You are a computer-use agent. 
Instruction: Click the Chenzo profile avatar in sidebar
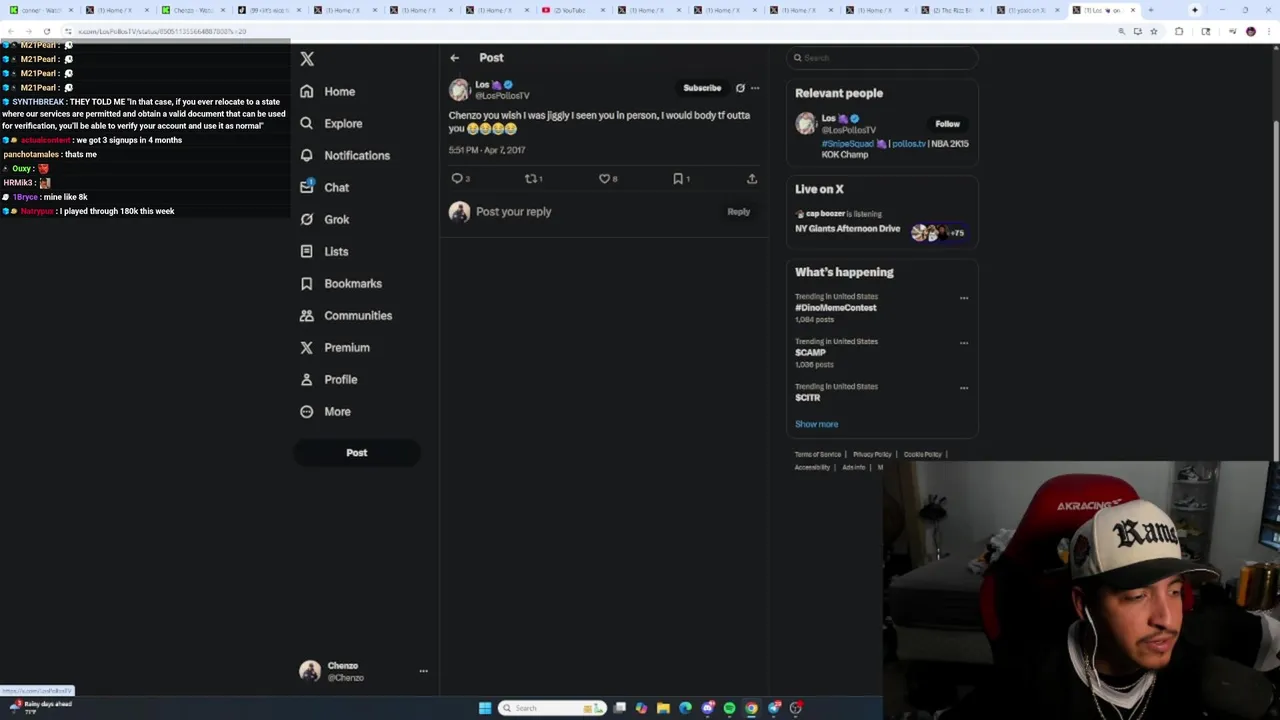point(310,671)
